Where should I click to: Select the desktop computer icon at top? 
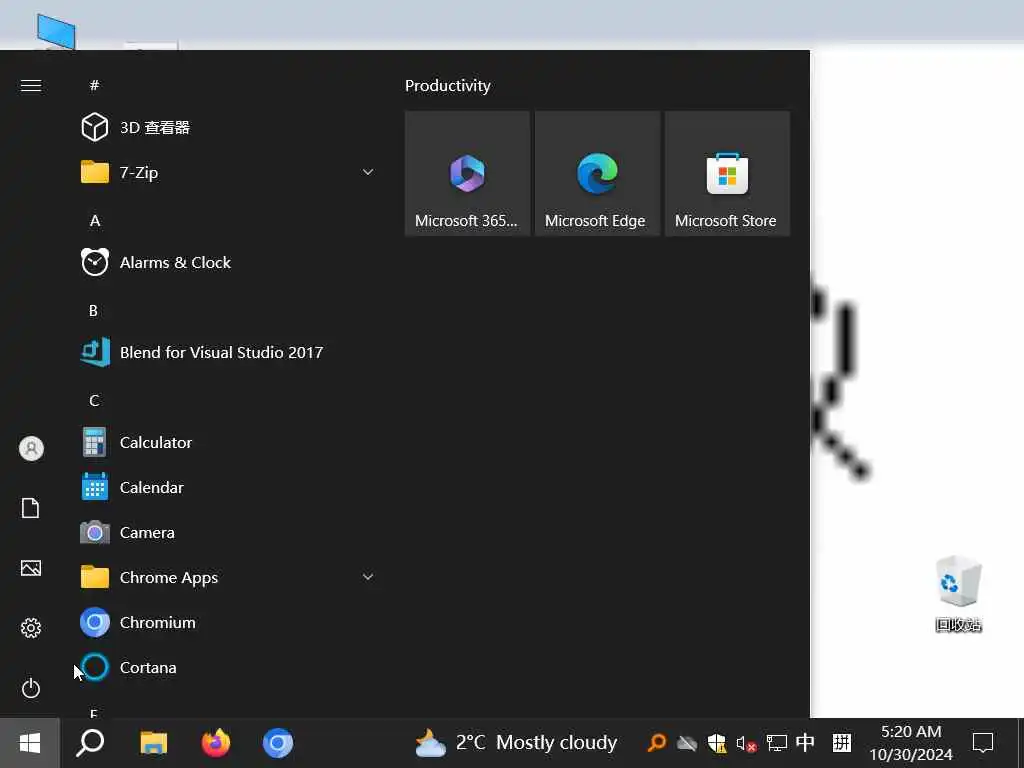[56, 31]
